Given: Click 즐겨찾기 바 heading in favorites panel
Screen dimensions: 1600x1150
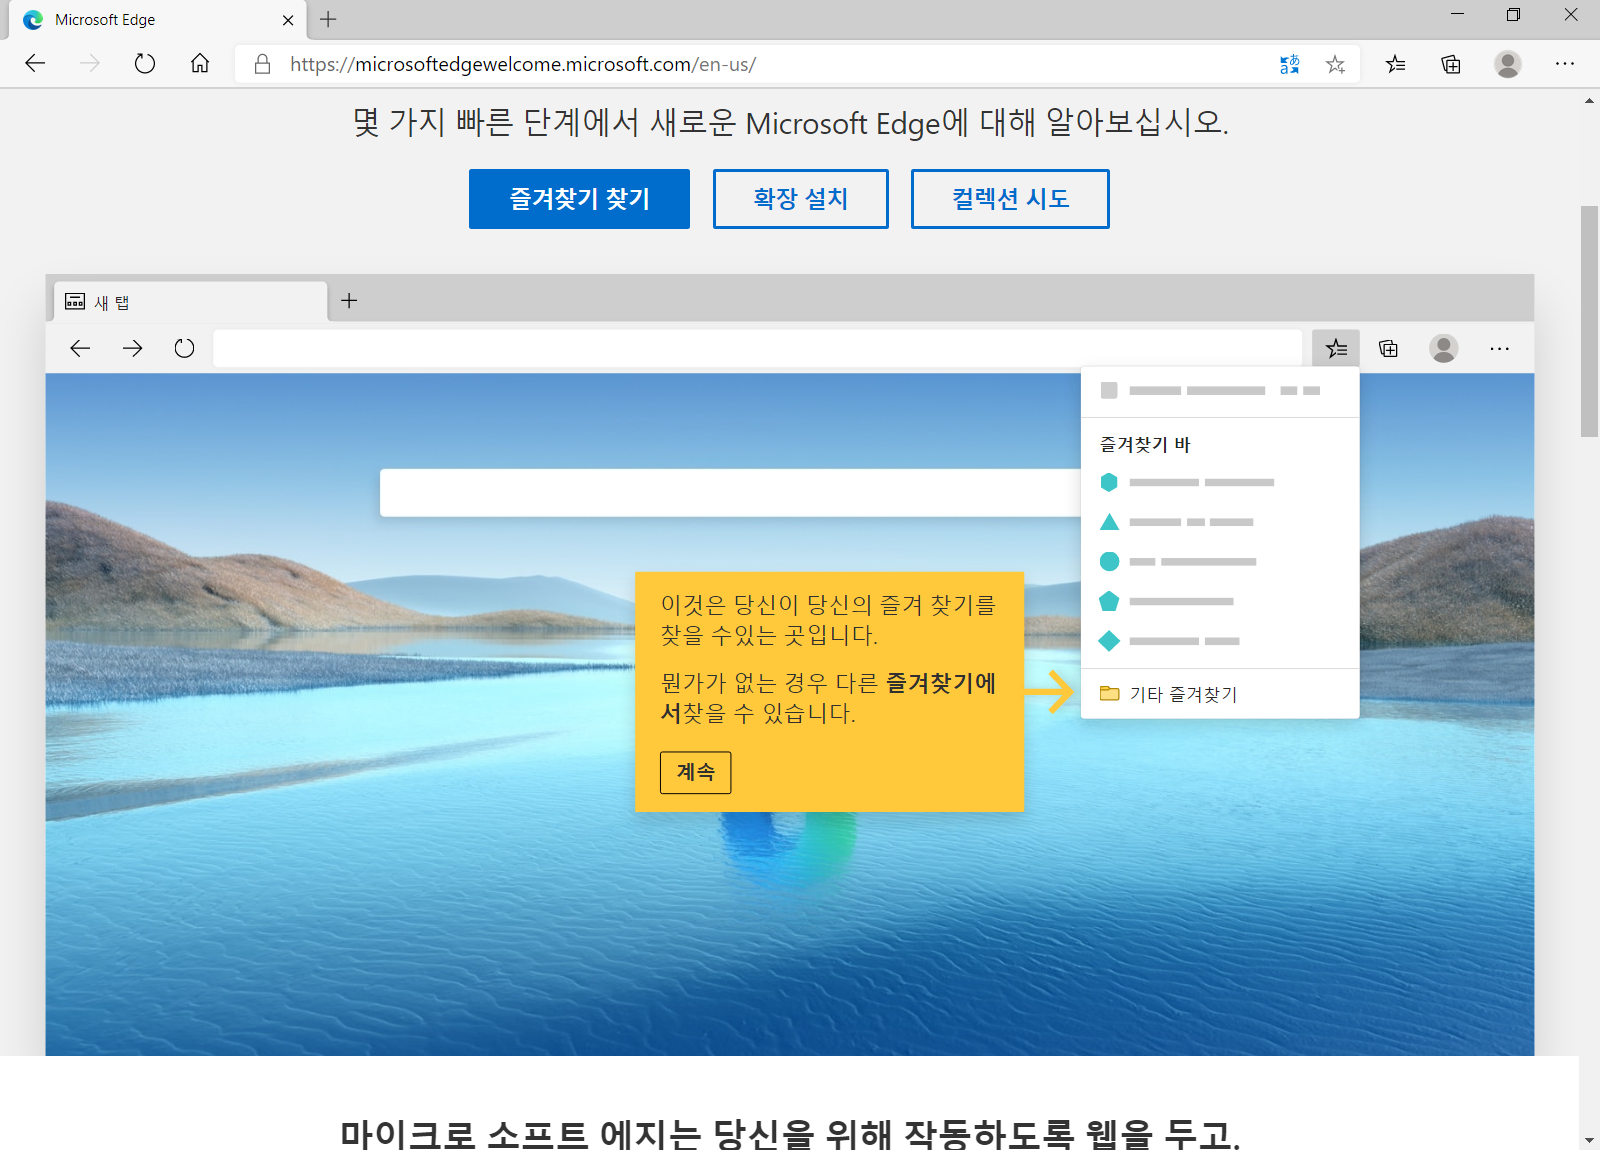Looking at the screenshot, I should [1145, 444].
